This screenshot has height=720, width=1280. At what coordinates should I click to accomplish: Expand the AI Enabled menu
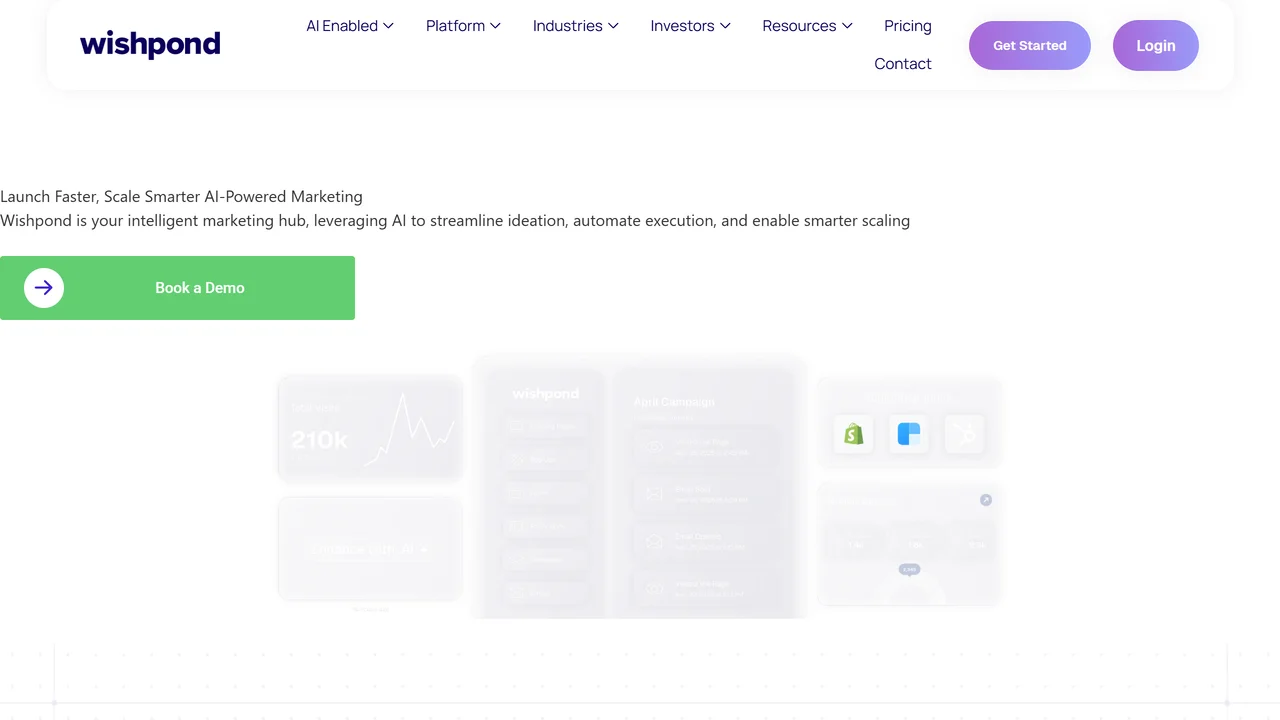pos(350,26)
